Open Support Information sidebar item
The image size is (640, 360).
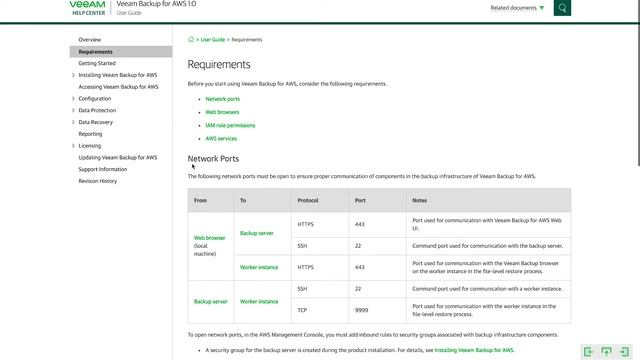103,169
